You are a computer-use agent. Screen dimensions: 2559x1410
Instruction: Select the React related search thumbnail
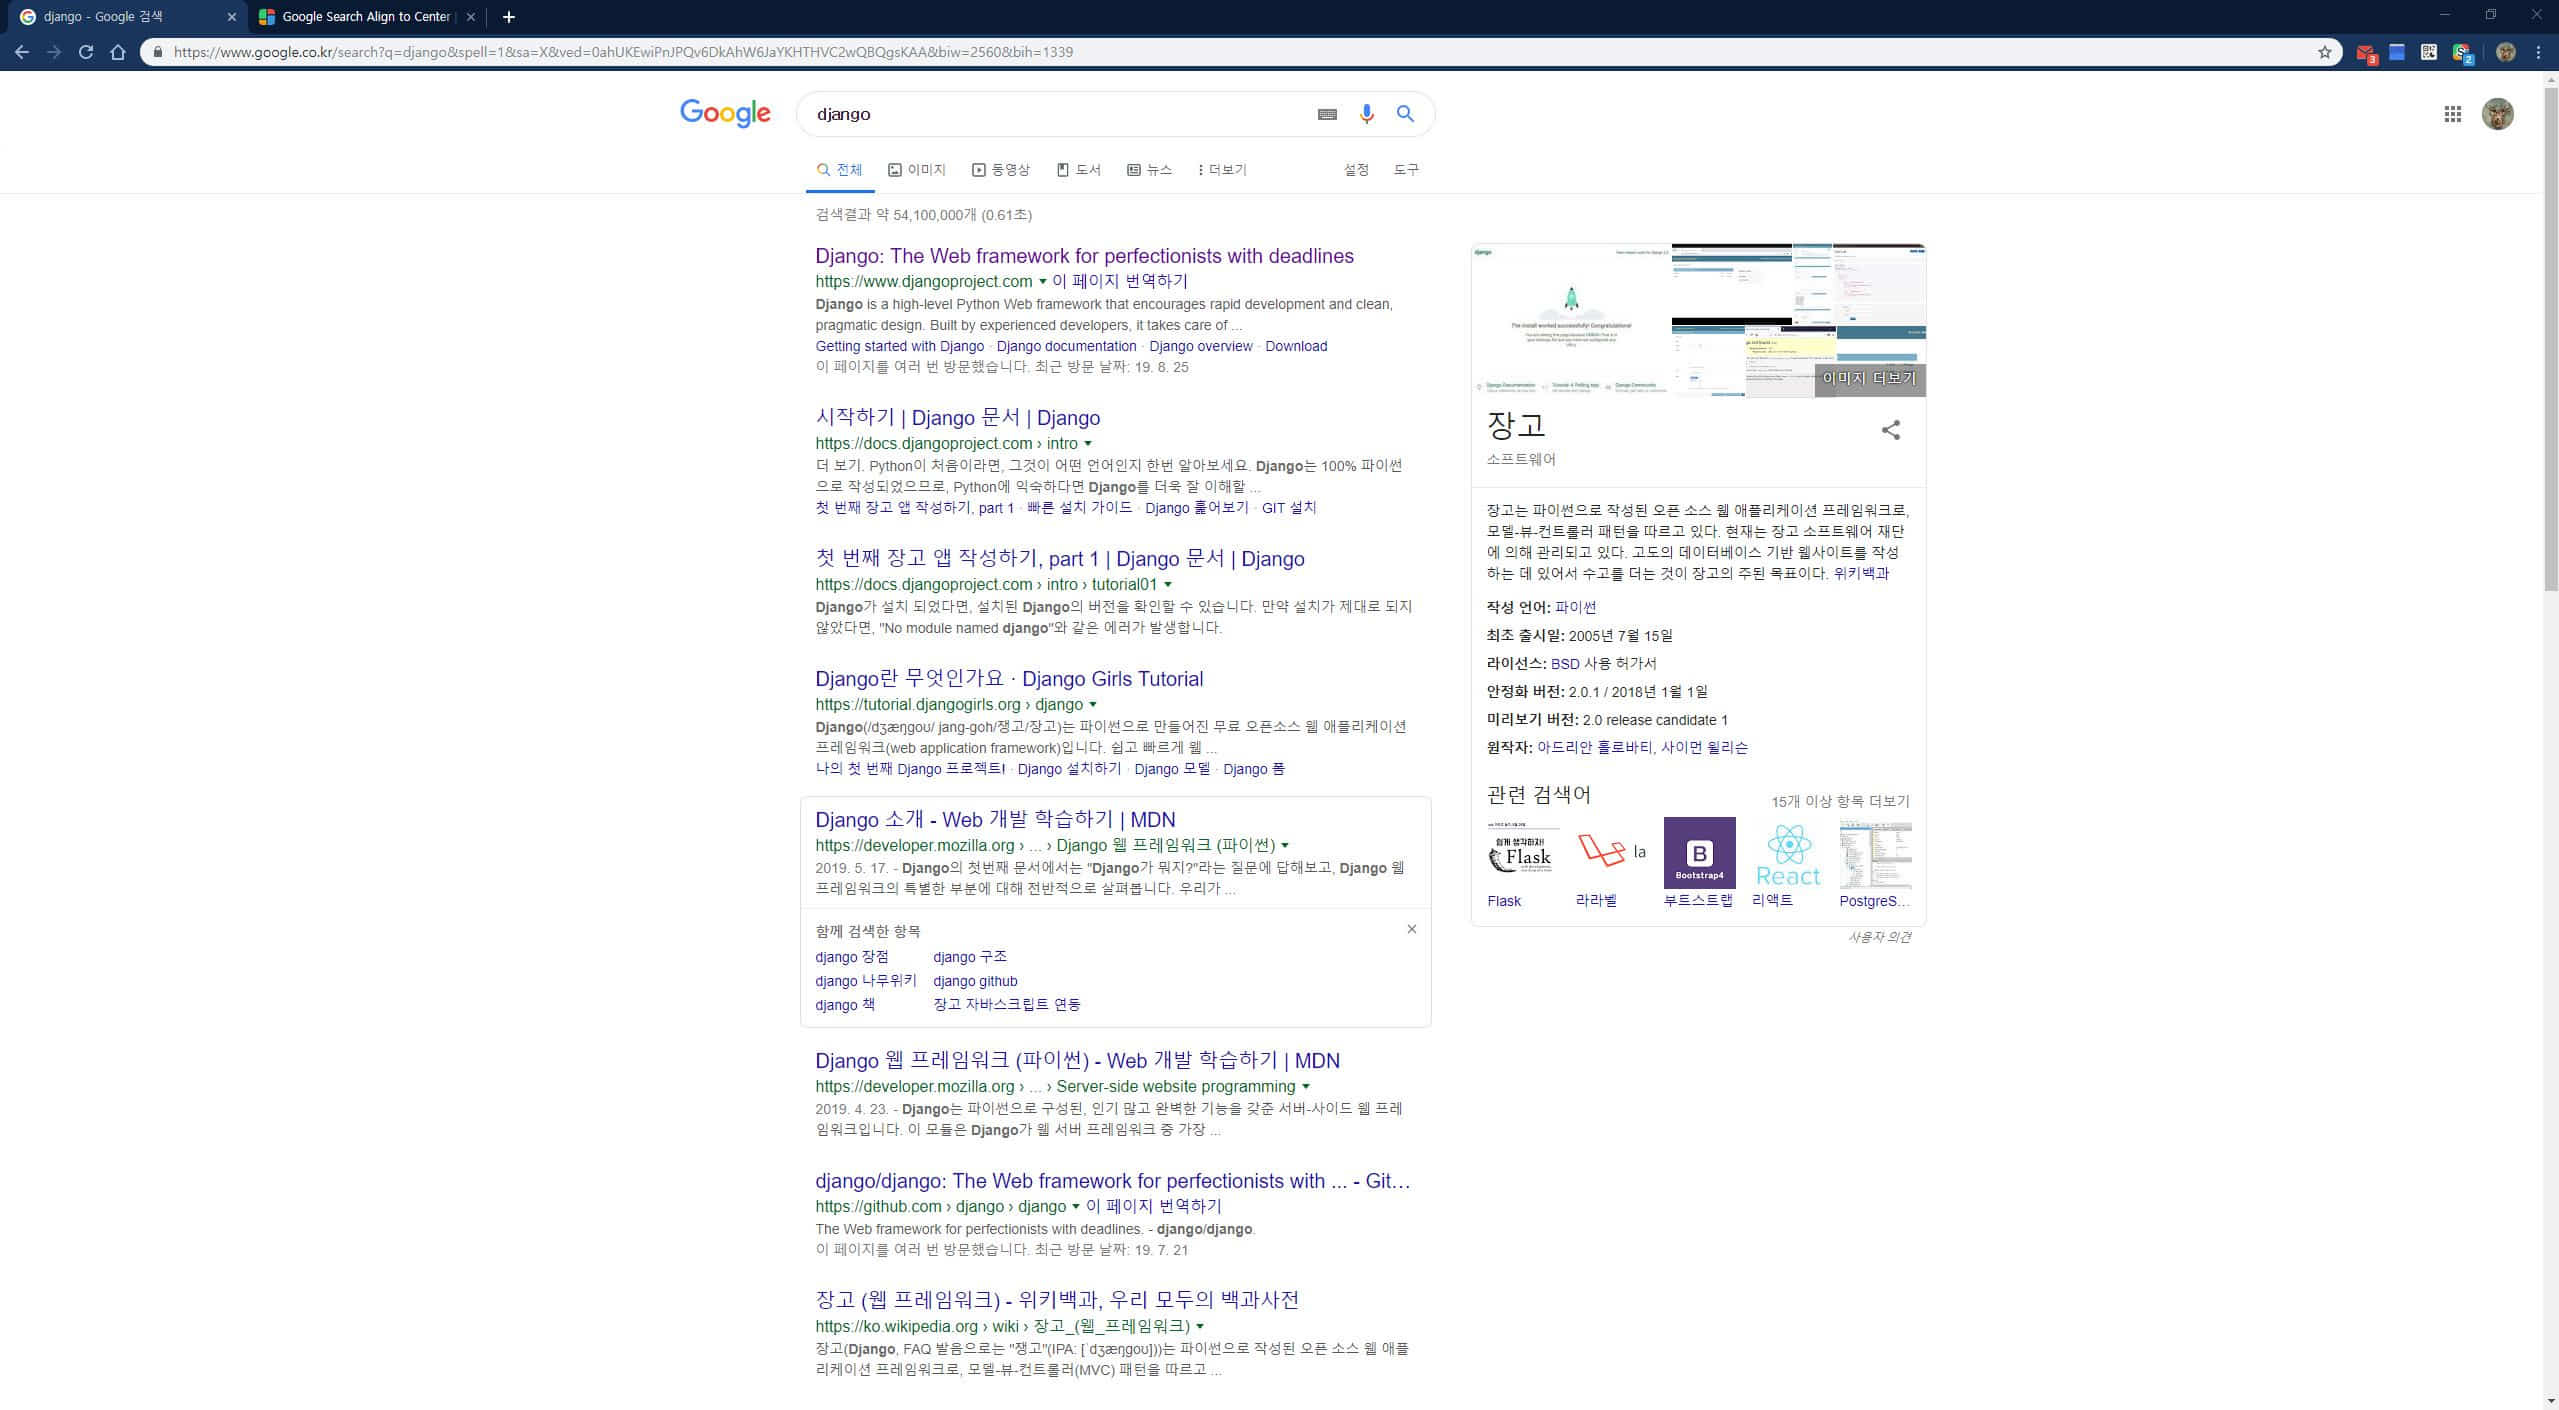tap(1788, 855)
